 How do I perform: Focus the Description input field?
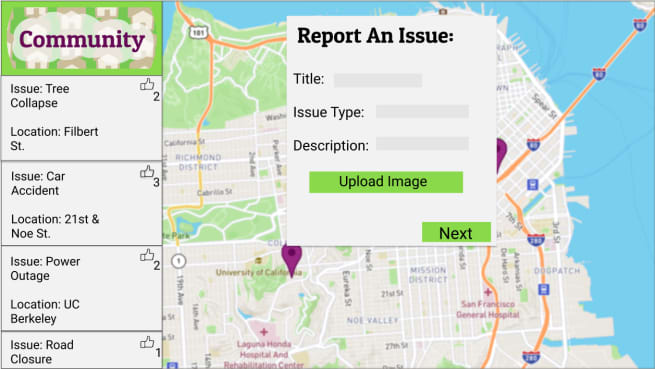[x=422, y=144]
